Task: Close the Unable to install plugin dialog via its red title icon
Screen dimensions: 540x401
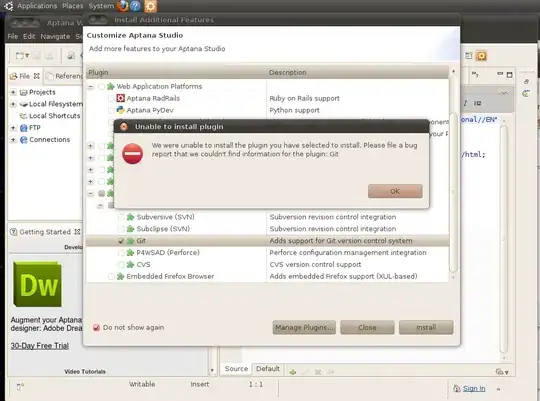Action: tap(123, 127)
